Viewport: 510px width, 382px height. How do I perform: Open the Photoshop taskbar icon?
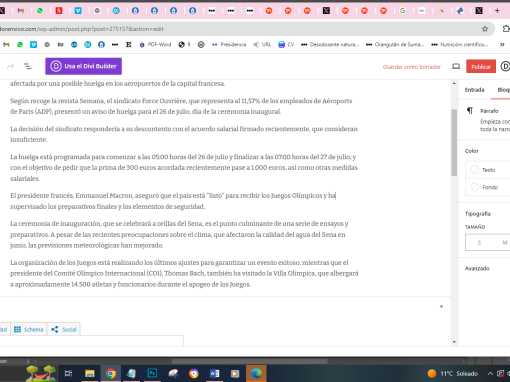[152, 373]
